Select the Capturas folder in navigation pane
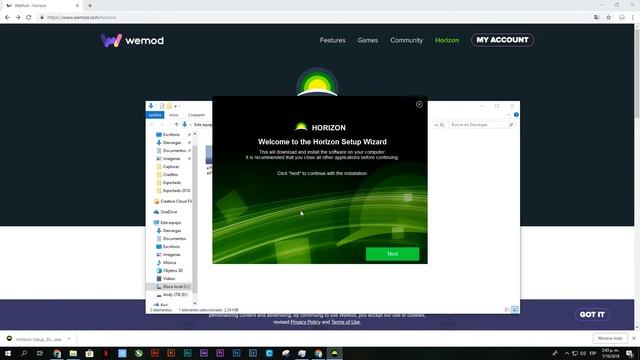640x360 pixels. pyautogui.click(x=171, y=167)
